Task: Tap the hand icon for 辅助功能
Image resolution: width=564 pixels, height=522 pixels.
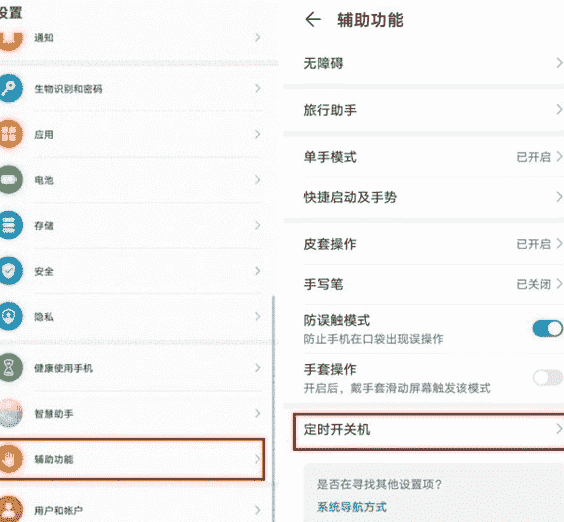Action: click(x=10, y=459)
